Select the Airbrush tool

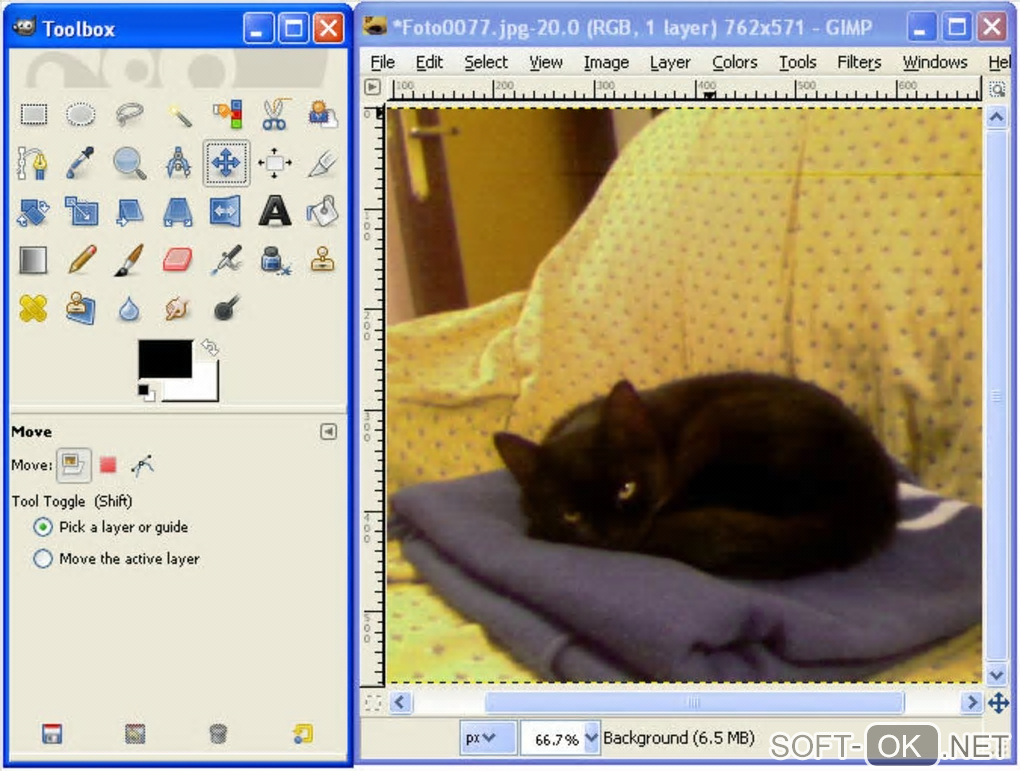pyautogui.click(x=226, y=260)
